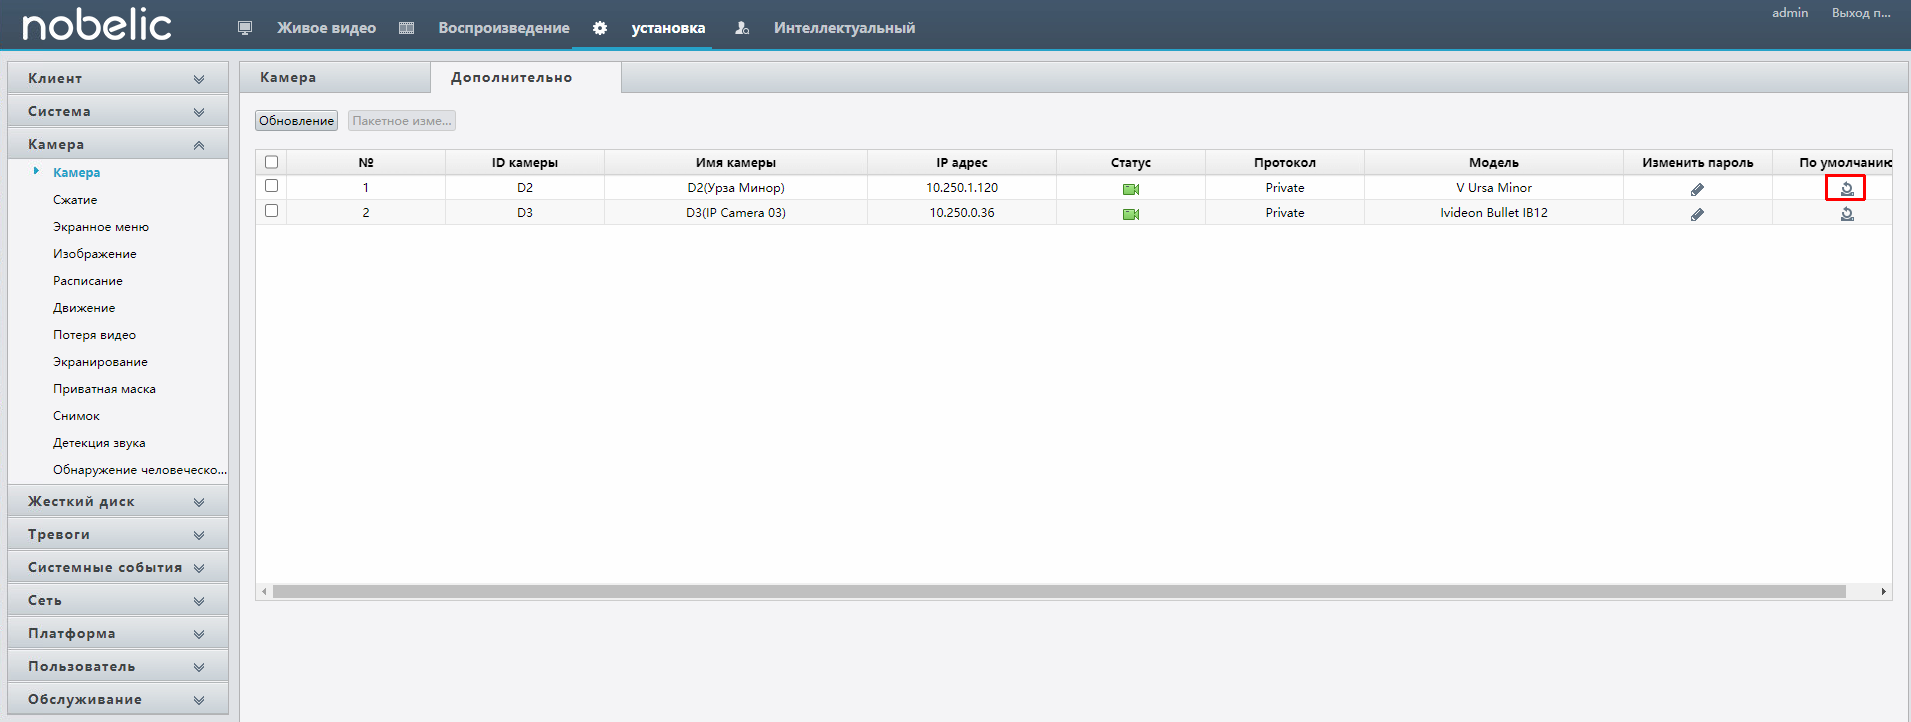This screenshot has height=722, width=1911.
Task: Switch to the Дополнительно tab
Action: coord(526,77)
